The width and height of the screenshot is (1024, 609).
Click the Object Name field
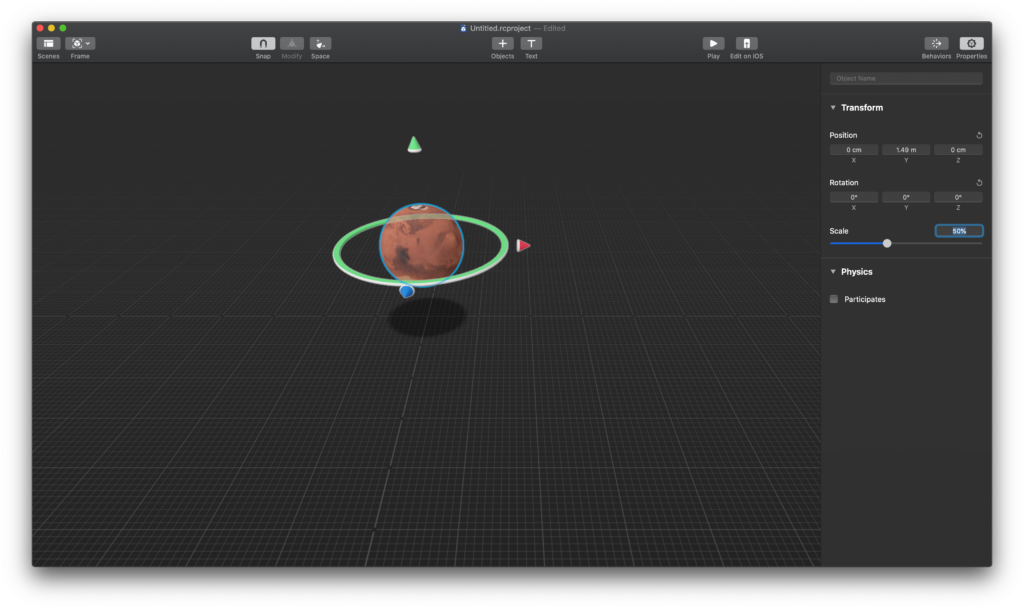point(906,78)
